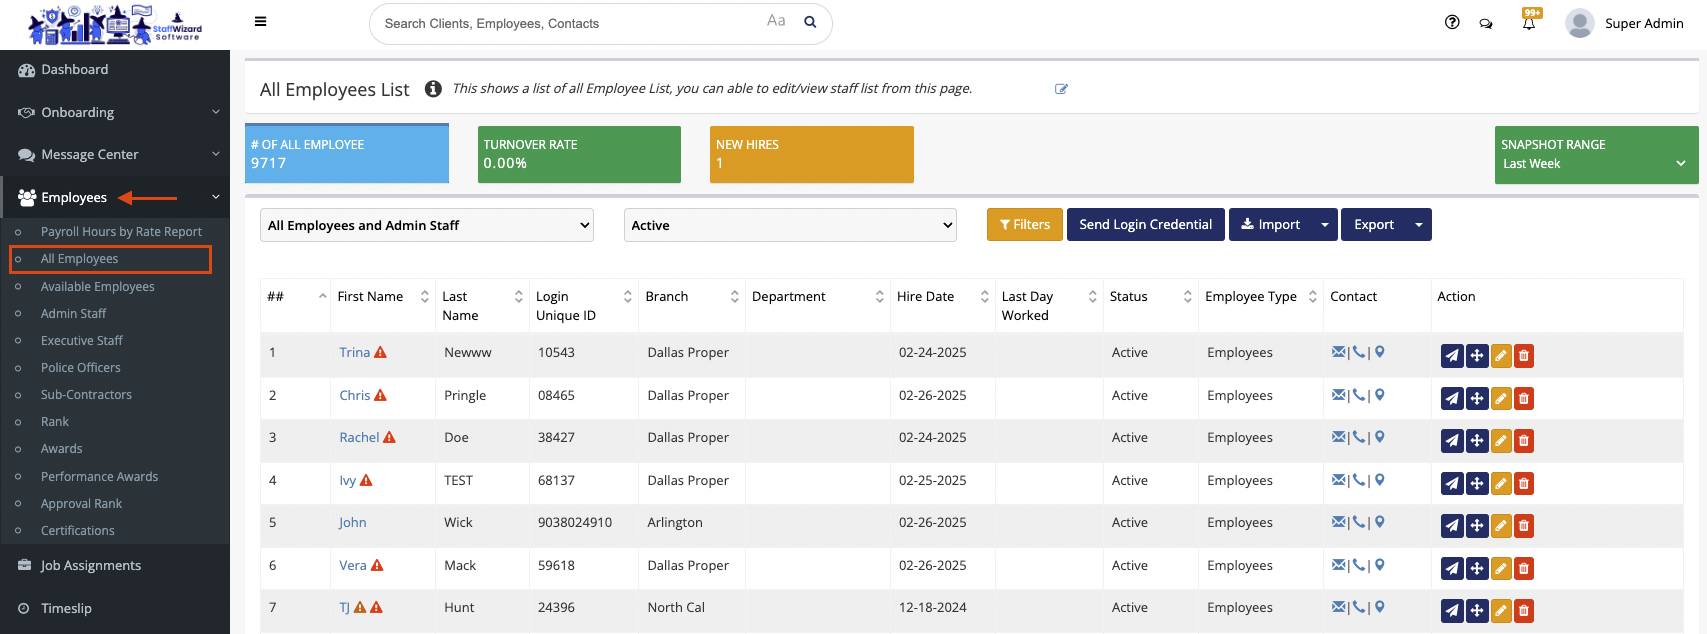
Task: Click the # of All Employee stat card
Action: [347, 154]
